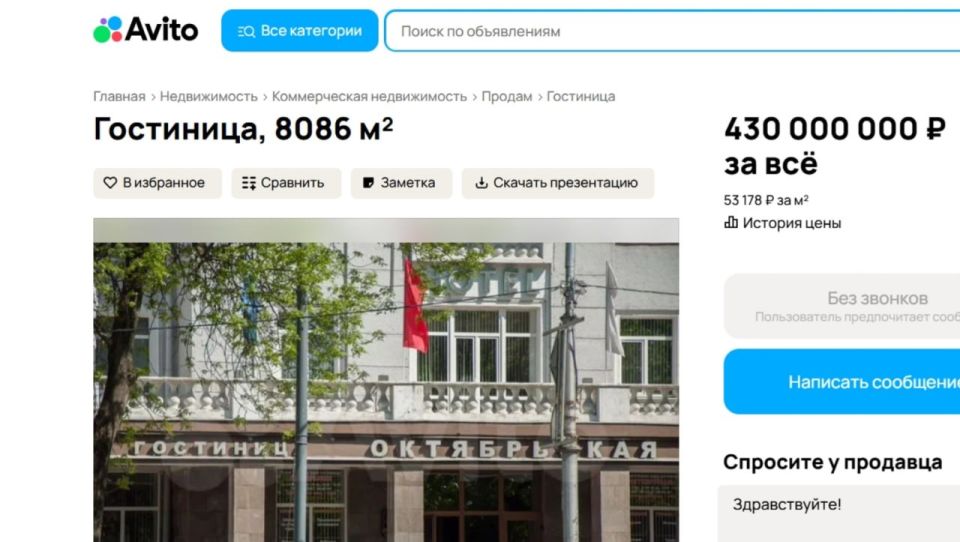
Task: Open Коммерческая недвижимость breadcrumb
Action: (x=369, y=96)
